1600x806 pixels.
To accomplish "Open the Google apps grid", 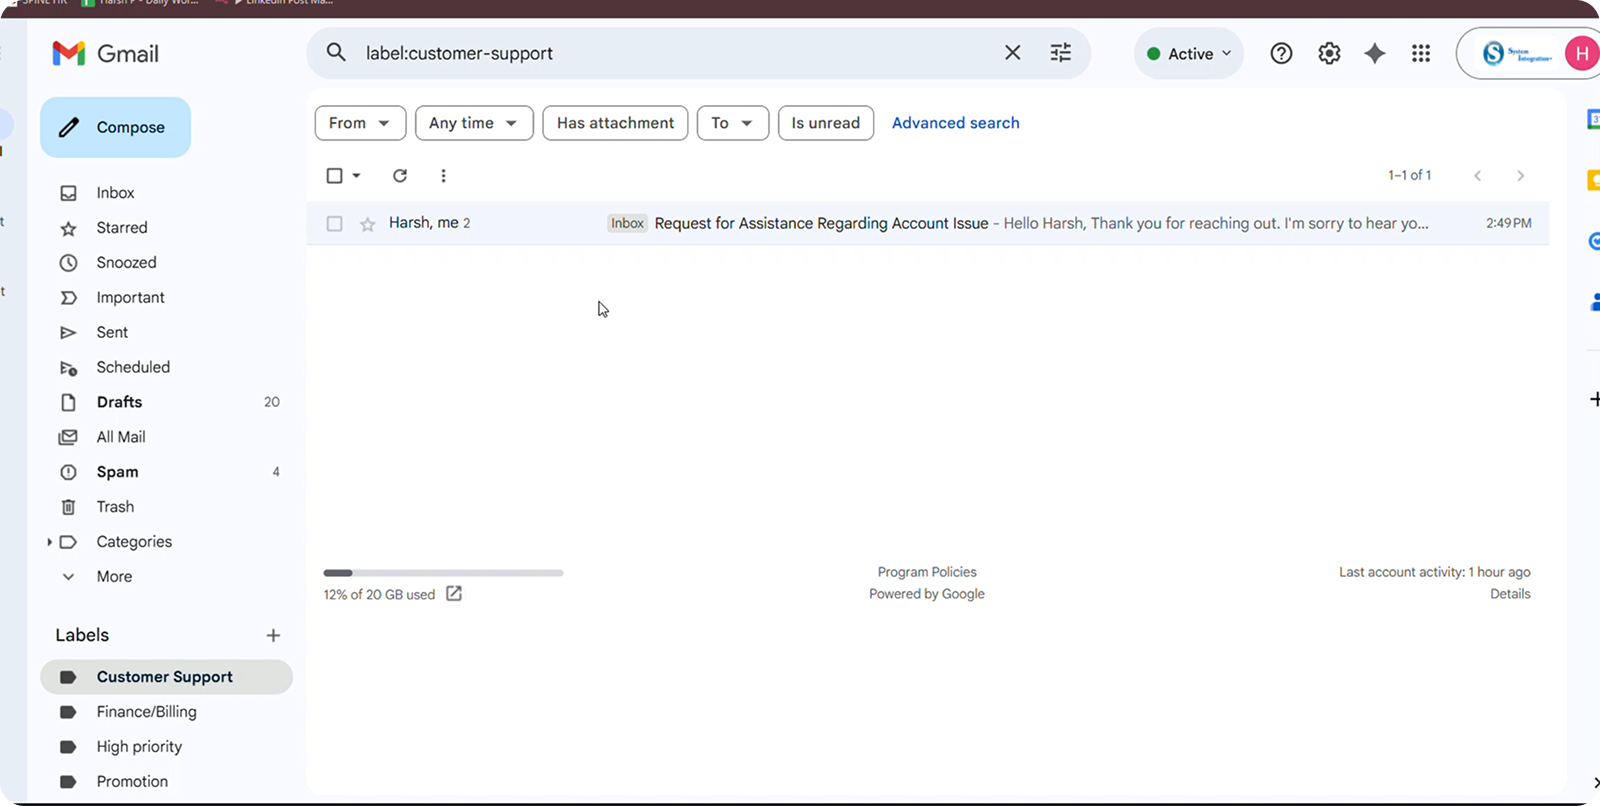I will click(1421, 54).
